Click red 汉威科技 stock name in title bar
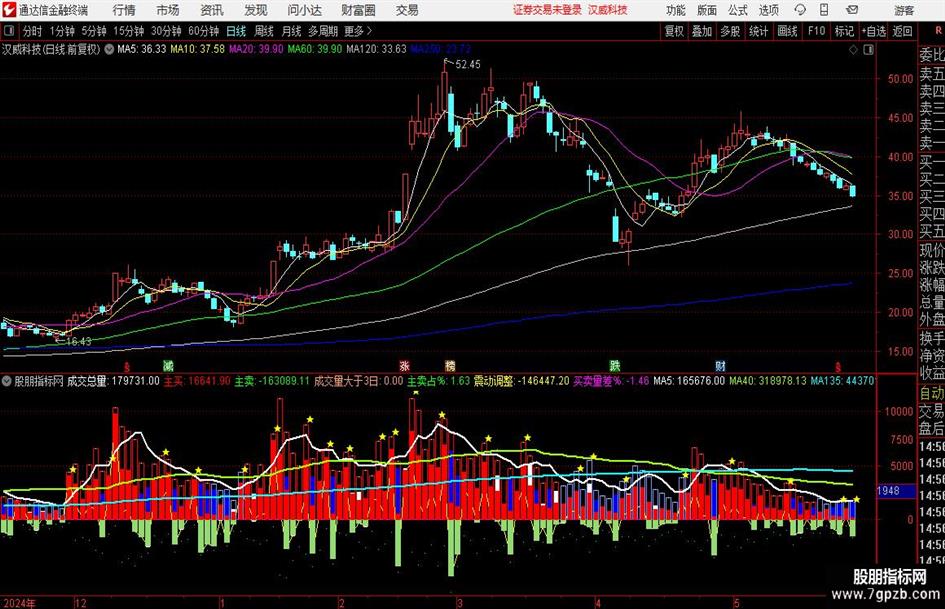Viewport: 945px width, 609px height. pos(608,10)
